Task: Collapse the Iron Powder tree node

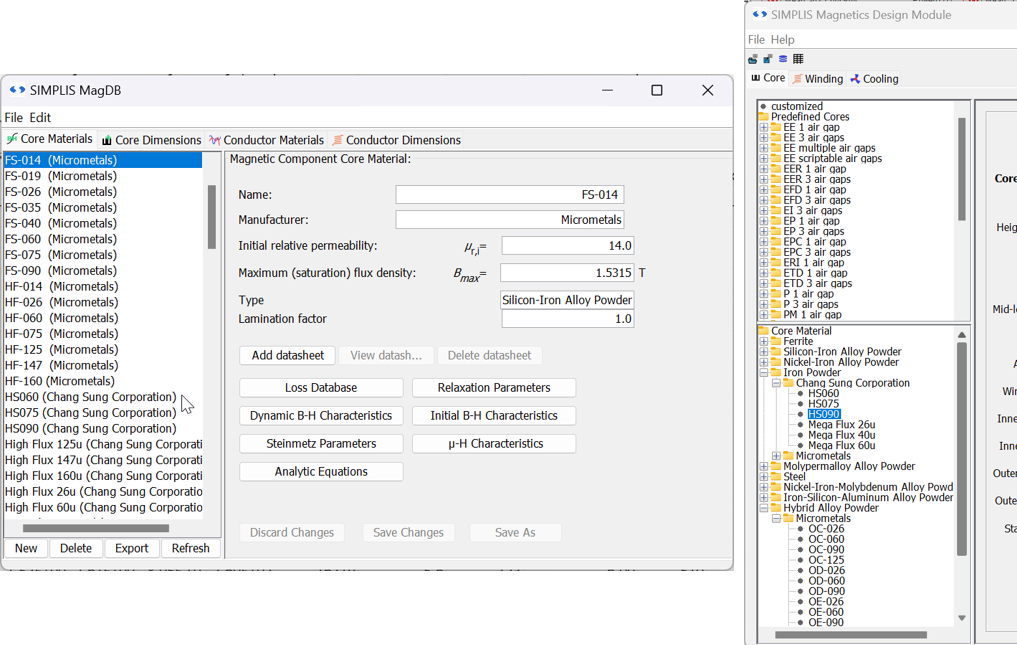Action: tap(764, 373)
